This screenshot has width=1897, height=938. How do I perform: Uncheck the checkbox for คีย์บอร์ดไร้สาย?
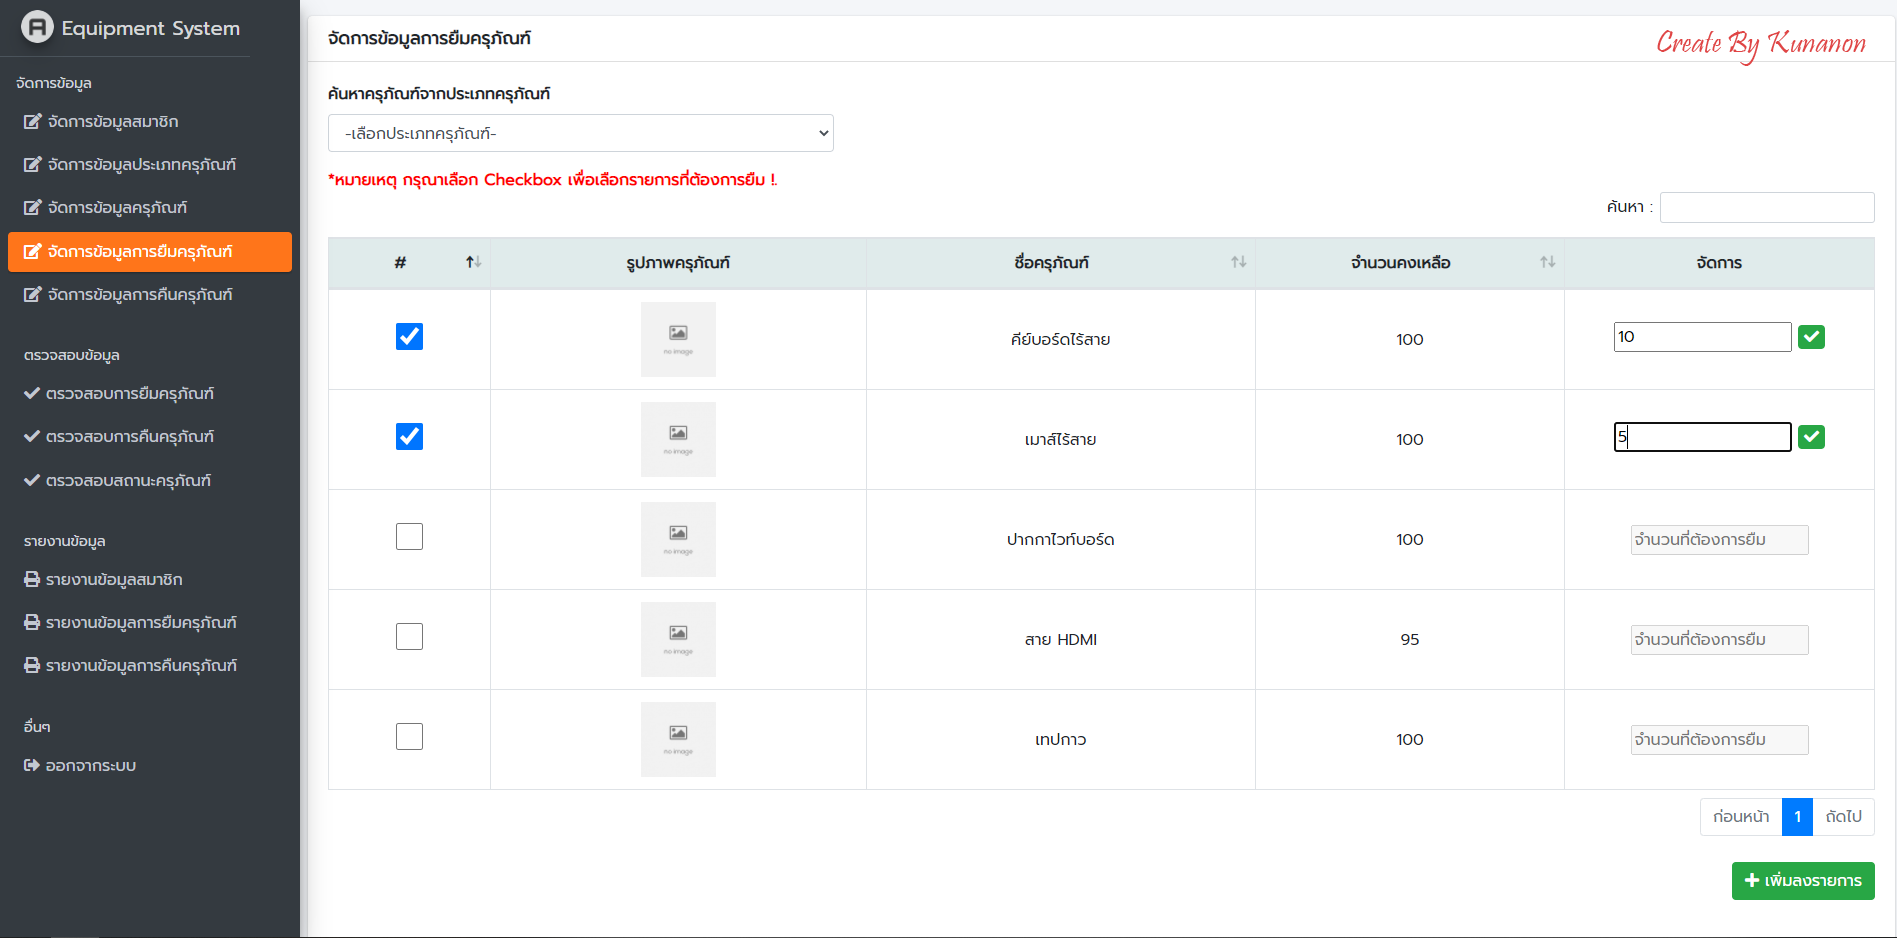pos(409,337)
